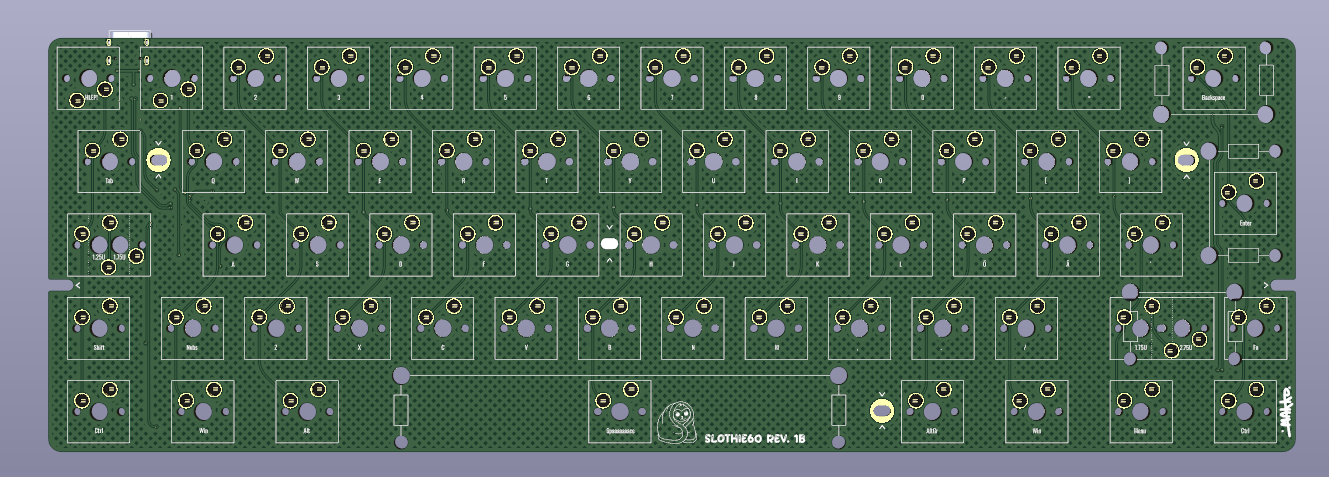The height and width of the screenshot is (477, 1329).
Task: Click the white oval mounting slot between G and H
Action: coord(610,243)
